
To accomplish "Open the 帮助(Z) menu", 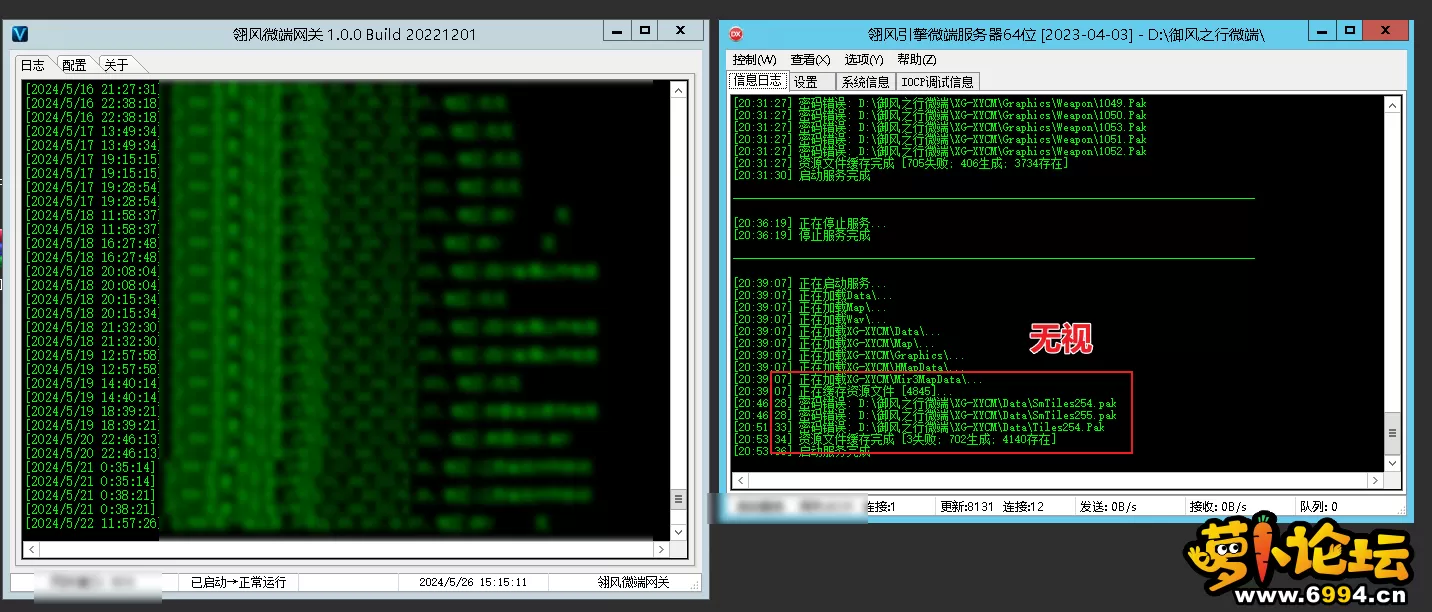I will click(917, 60).
